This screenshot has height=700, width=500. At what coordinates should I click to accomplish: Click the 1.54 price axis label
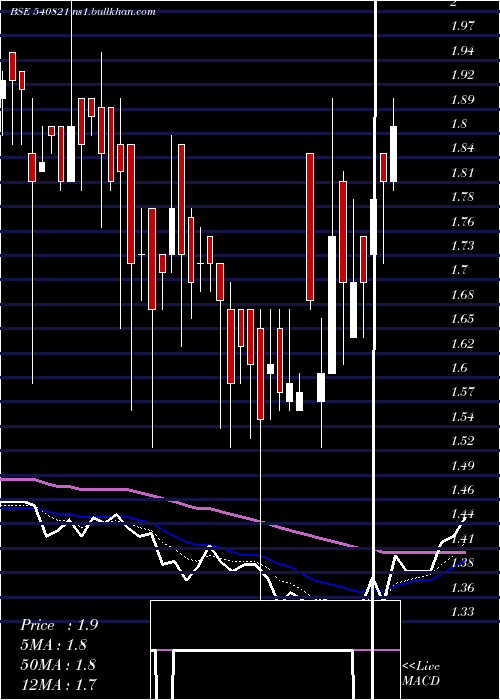pos(462,417)
